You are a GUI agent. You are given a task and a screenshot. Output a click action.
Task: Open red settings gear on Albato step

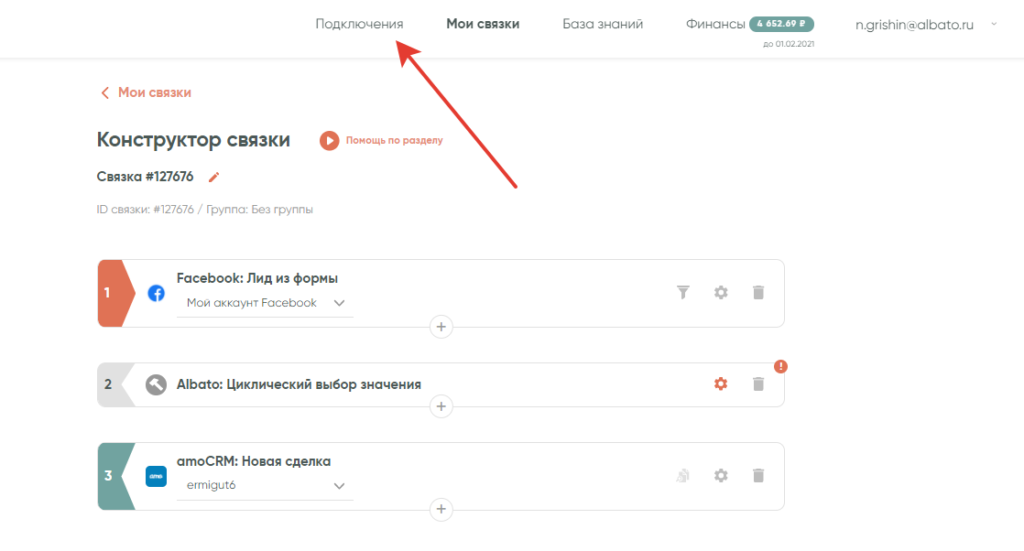(721, 384)
